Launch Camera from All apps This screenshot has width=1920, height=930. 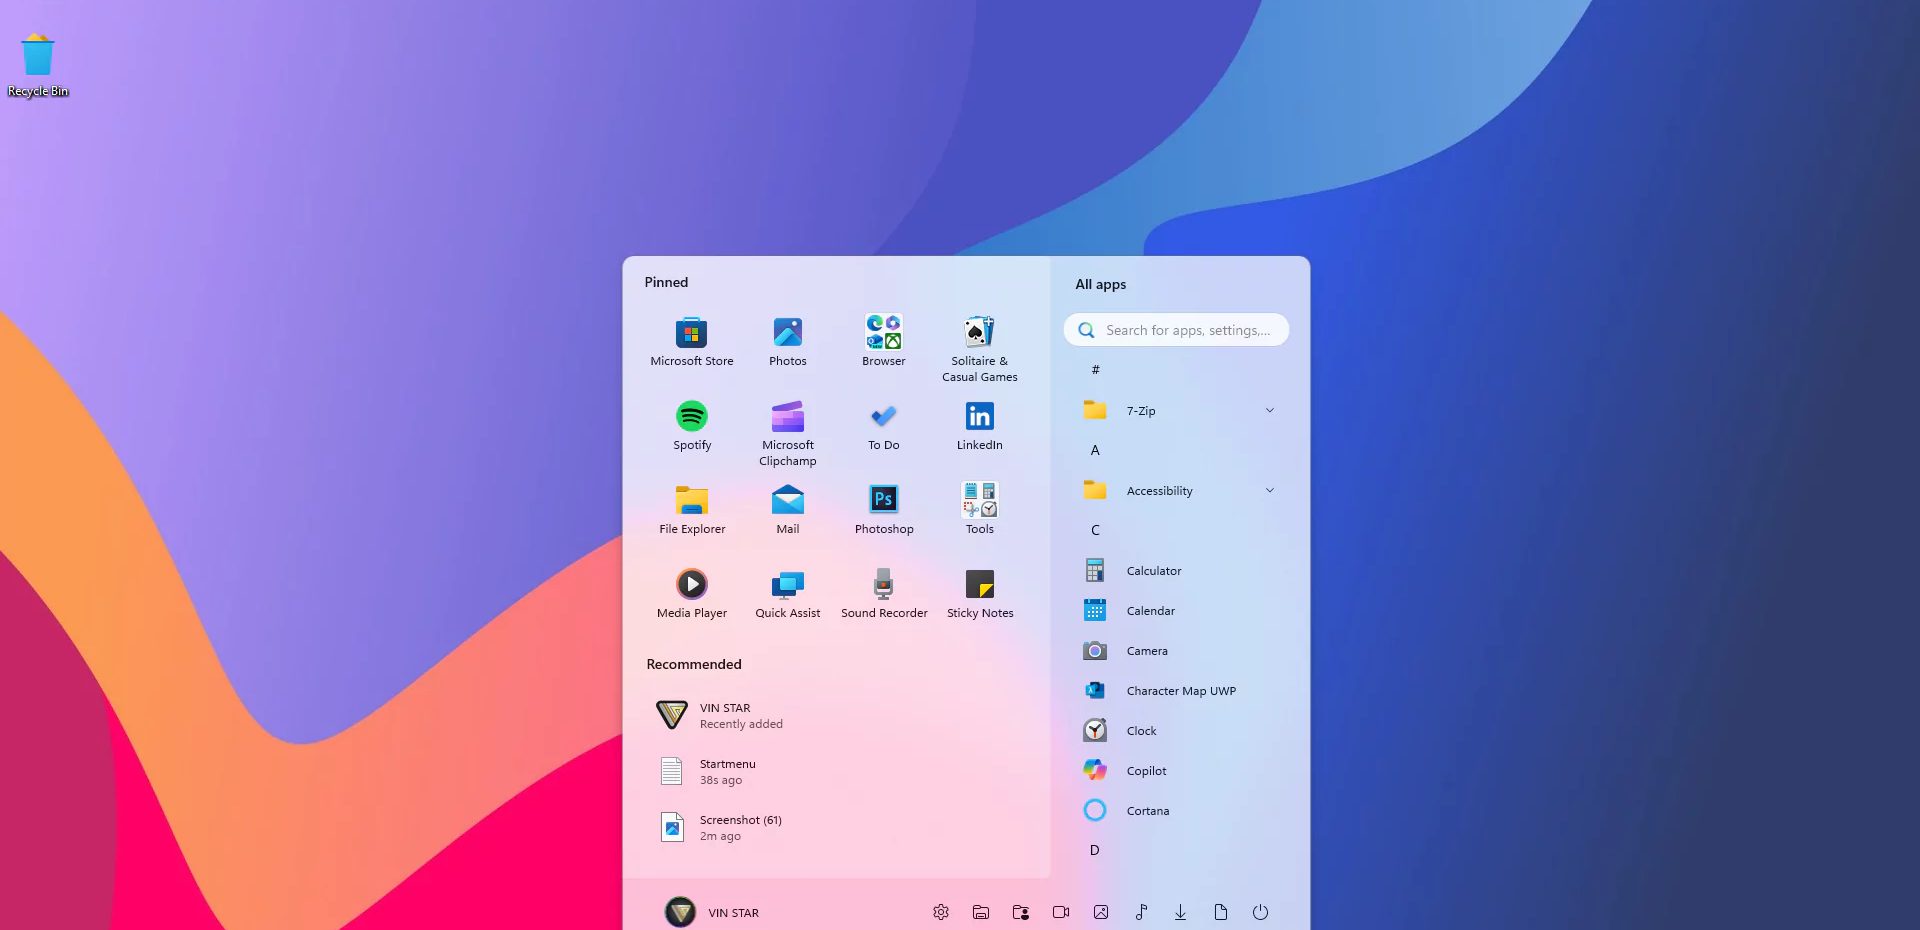(1178, 650)
